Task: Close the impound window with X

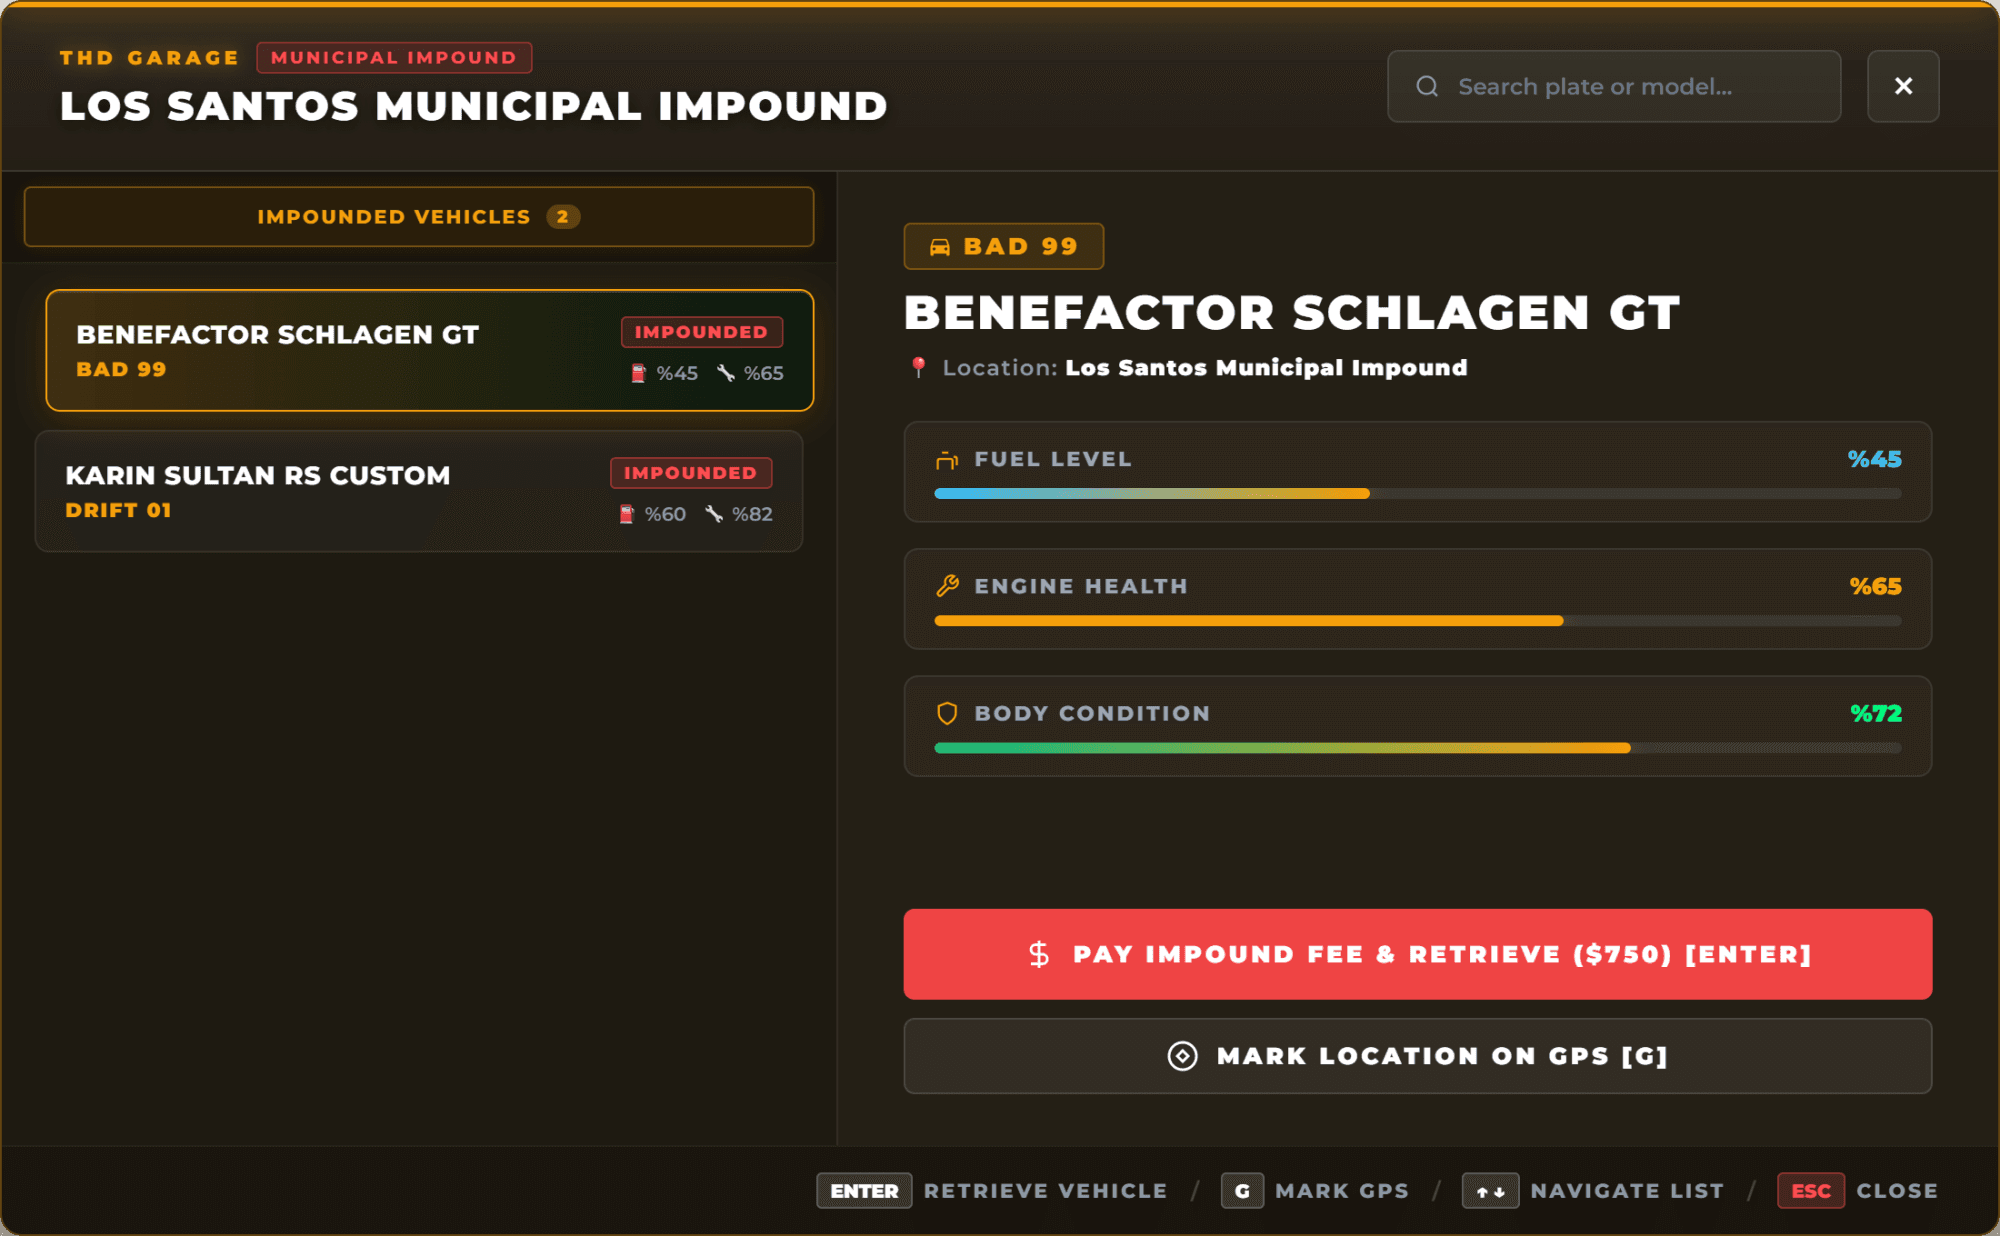Action: (x=1903, y=87)
